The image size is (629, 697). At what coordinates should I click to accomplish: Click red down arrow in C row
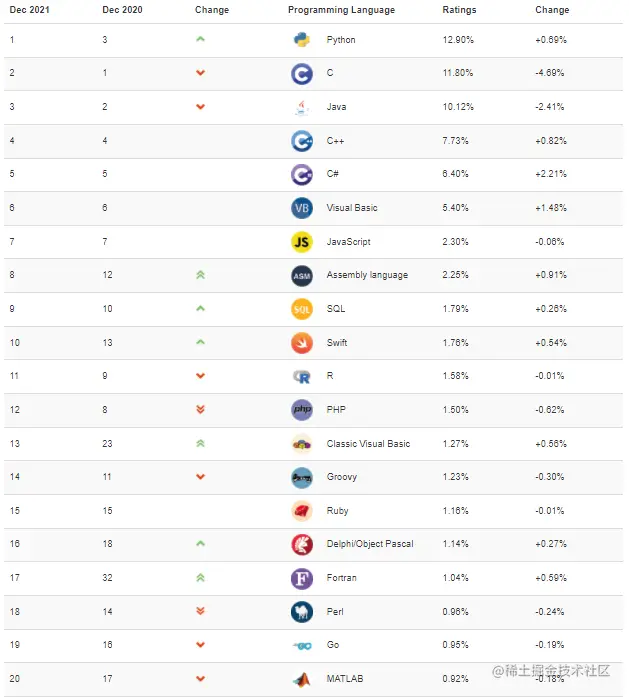pyautogui.click(x=200, y=72)
